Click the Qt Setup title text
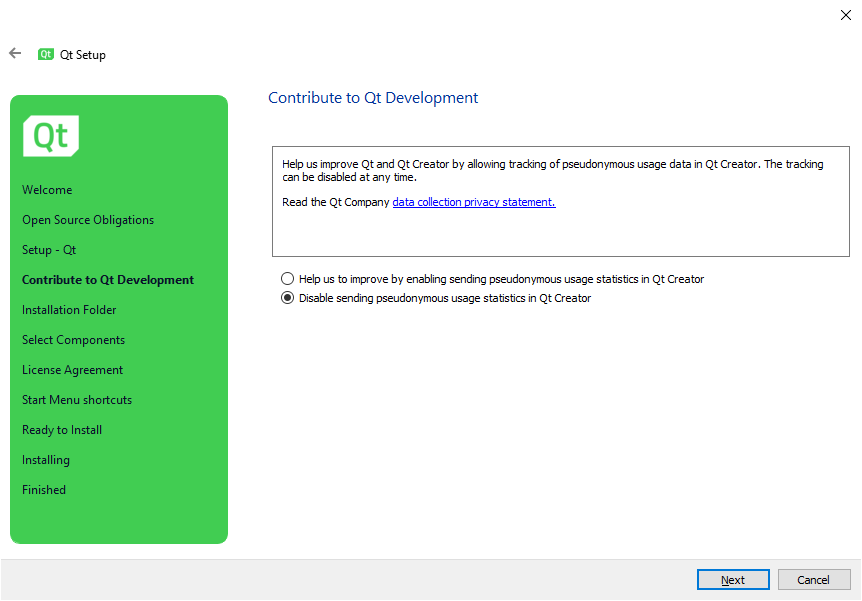This screenshot has width=862, height=601. click(83, 55)
